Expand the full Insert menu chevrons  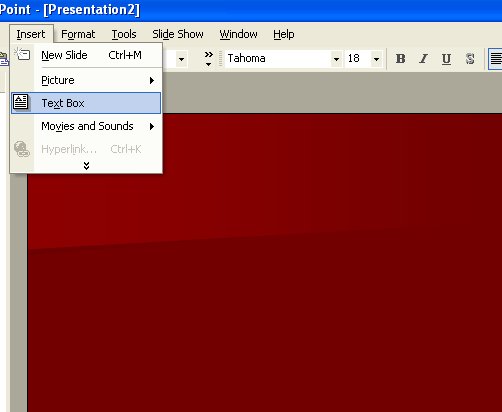pyautogui.click(x=86, y=166)
